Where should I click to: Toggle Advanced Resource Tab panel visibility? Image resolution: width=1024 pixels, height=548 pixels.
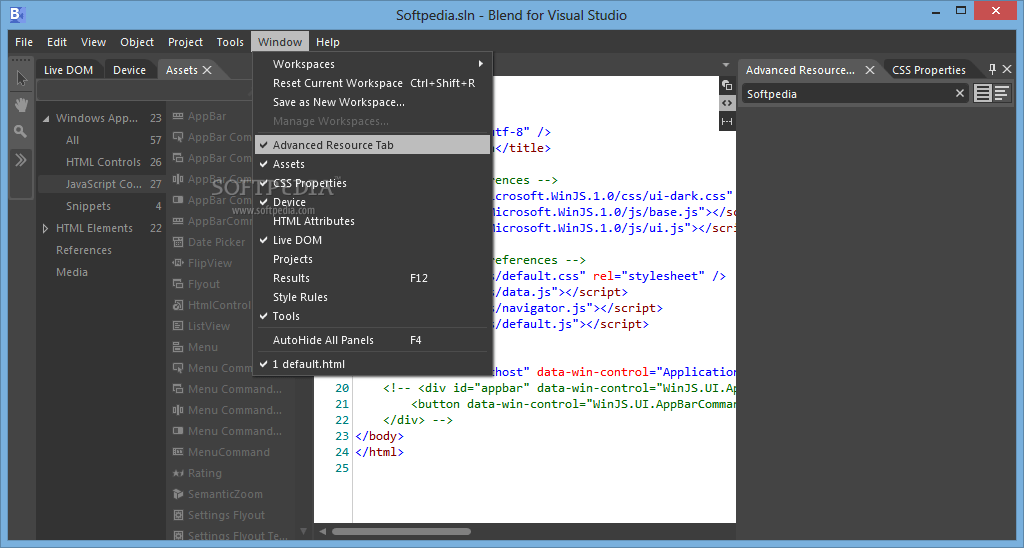372,145
